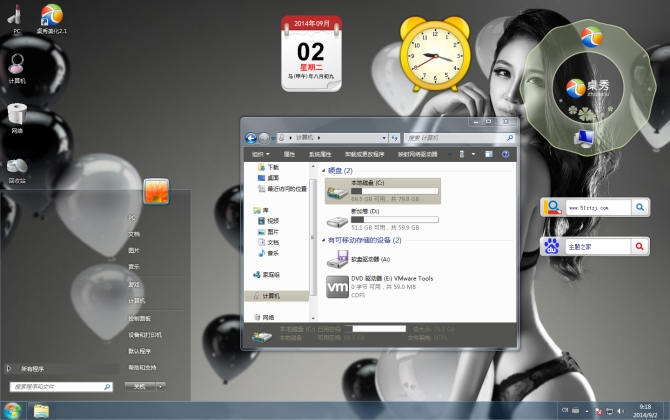Open the 桌秀美化2.1 desktop shortcut
This screenshot has width=670, height=420.
(52, 18)
